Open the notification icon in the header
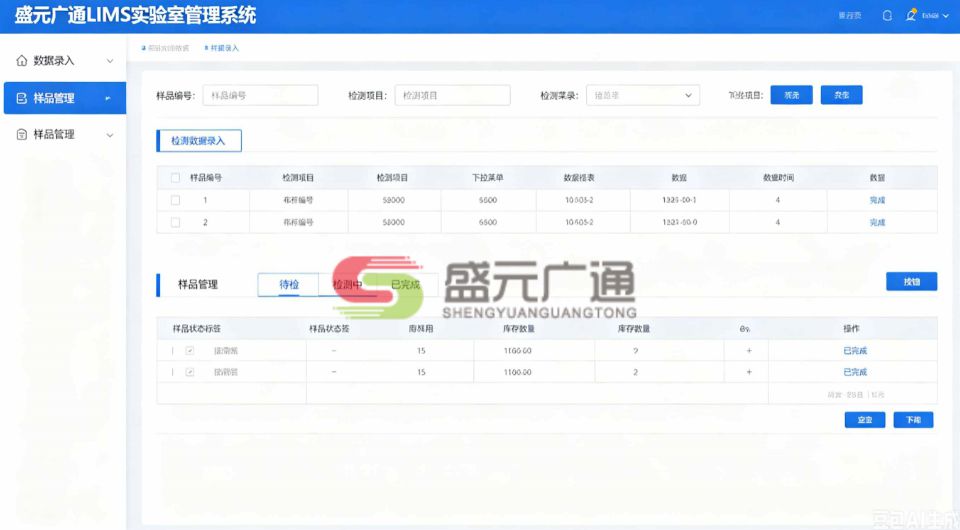Viewport: 960px width, 530px height. (x=887, y=16)
